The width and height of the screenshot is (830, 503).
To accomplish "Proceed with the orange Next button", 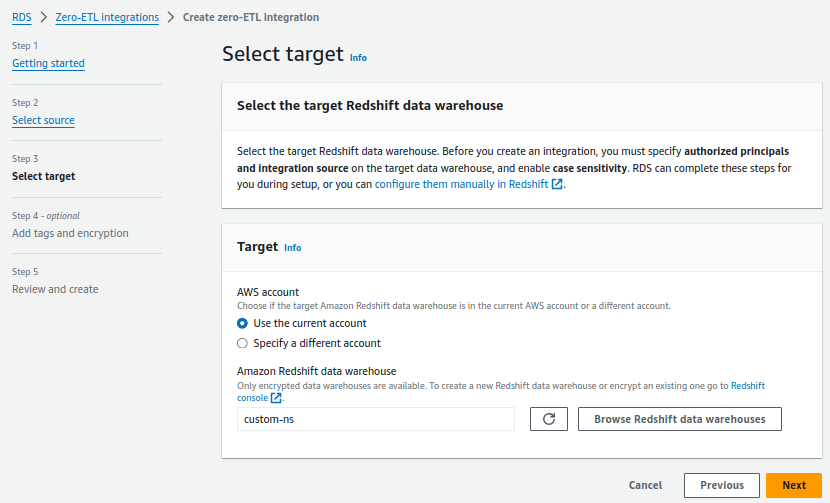I will coord(794,485).
